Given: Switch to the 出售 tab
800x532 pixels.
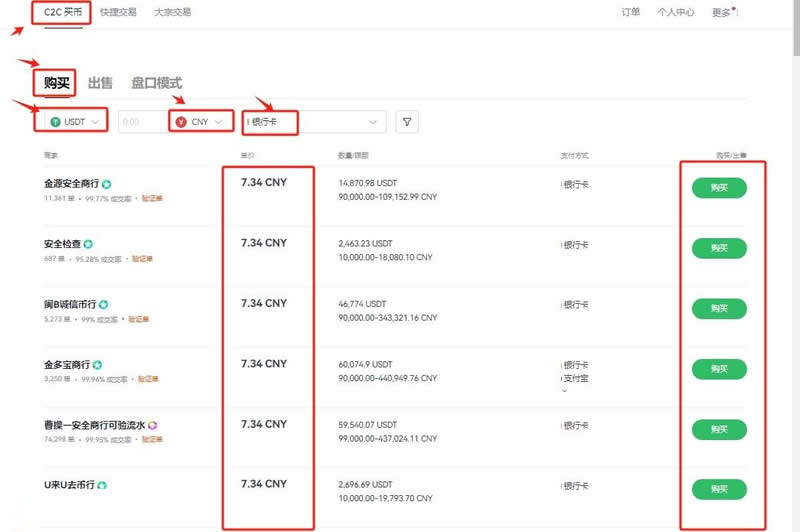Looking at the screenshot, I should pyautogui.click(x=100, y=83).
